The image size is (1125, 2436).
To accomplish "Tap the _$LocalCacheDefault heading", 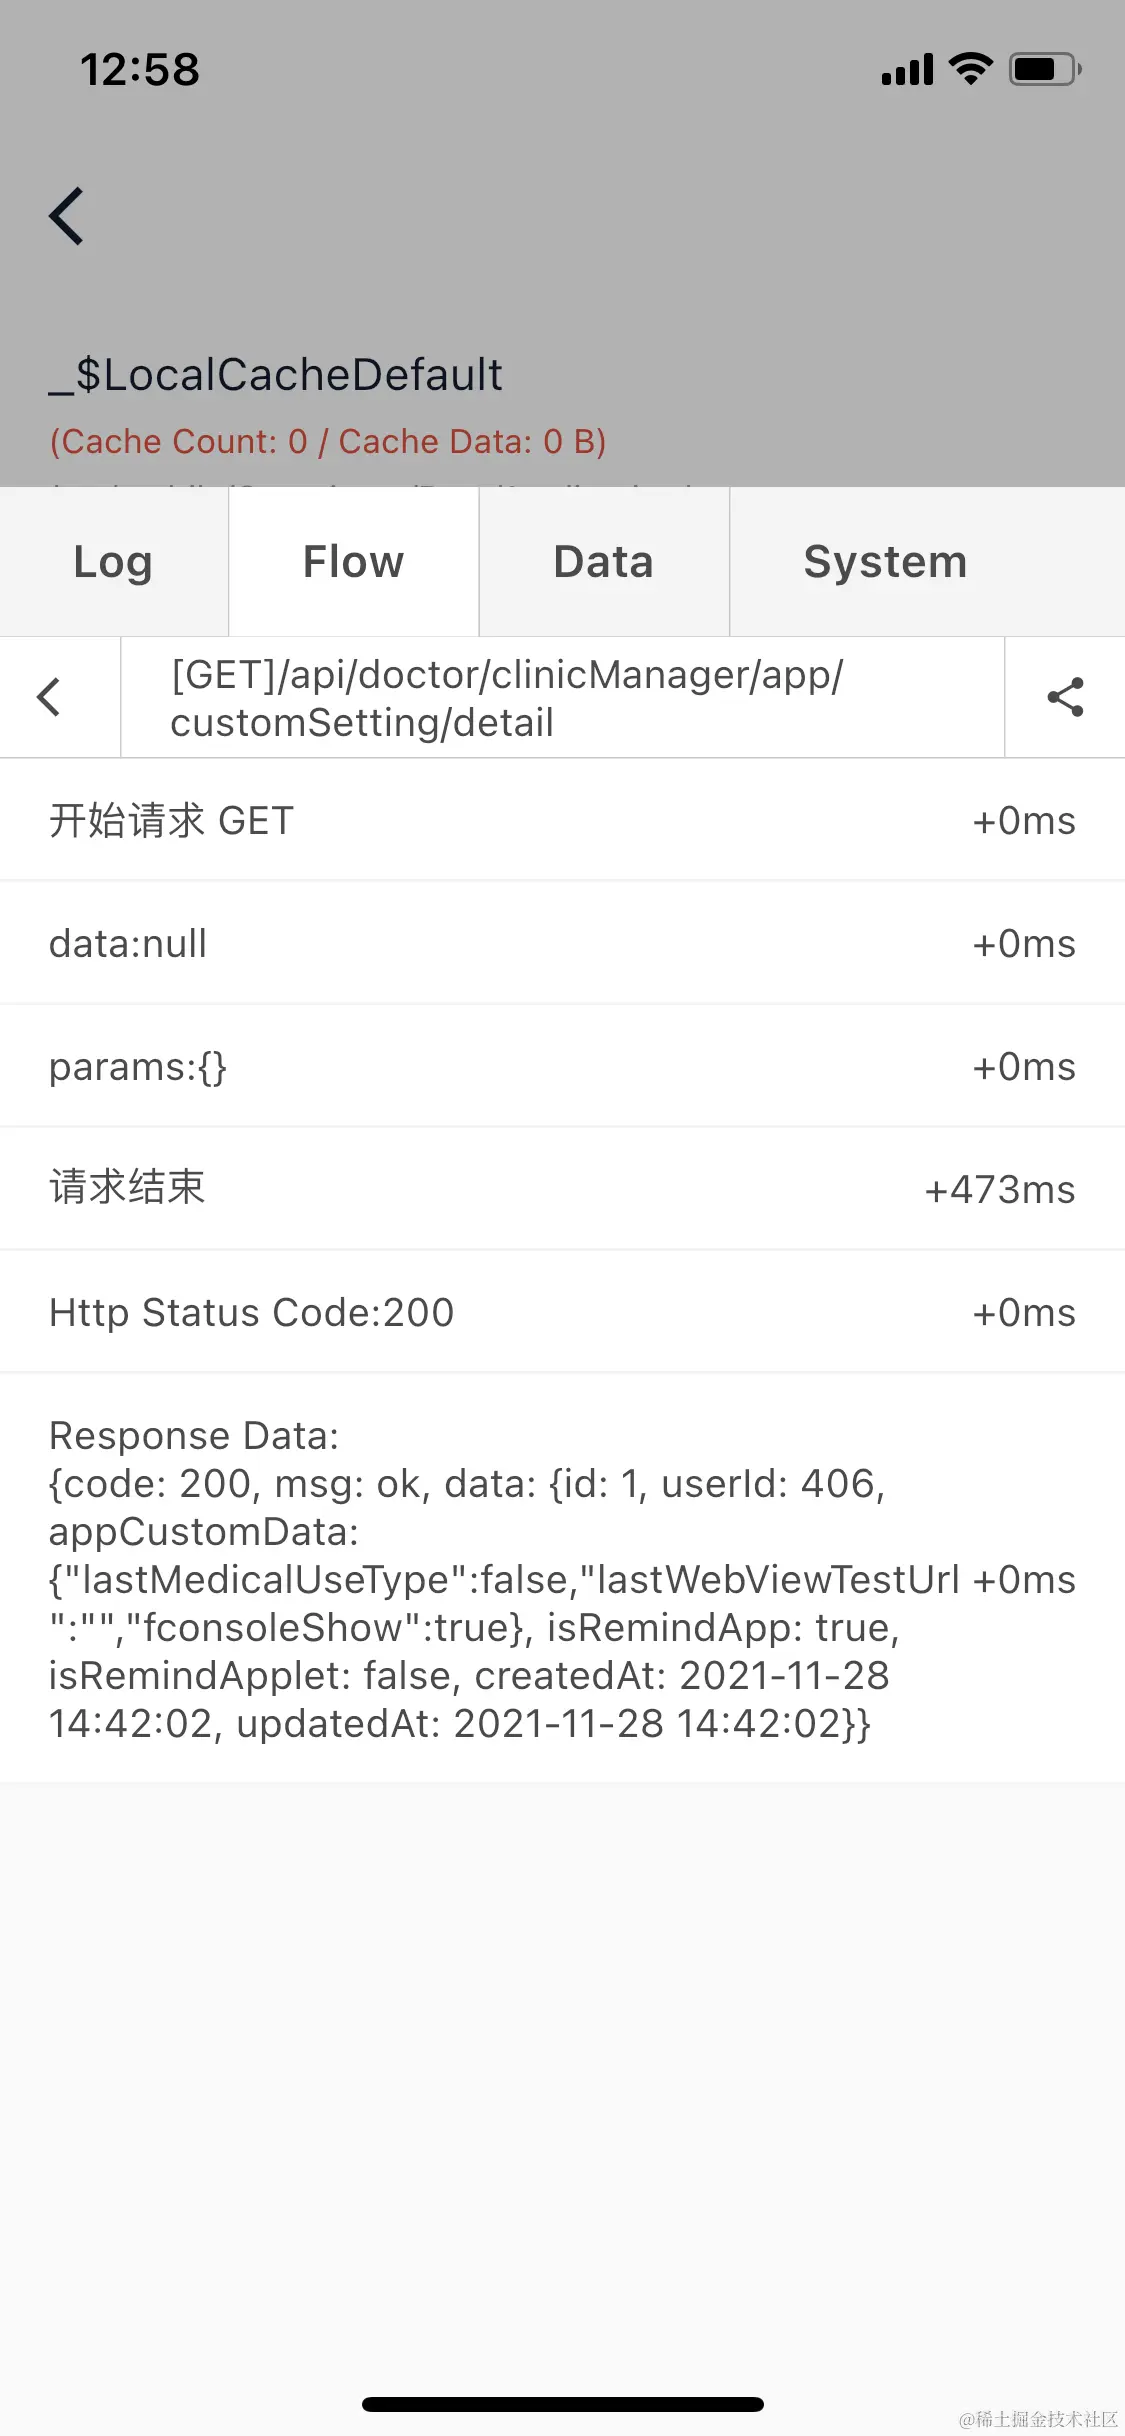I will 276,376.
